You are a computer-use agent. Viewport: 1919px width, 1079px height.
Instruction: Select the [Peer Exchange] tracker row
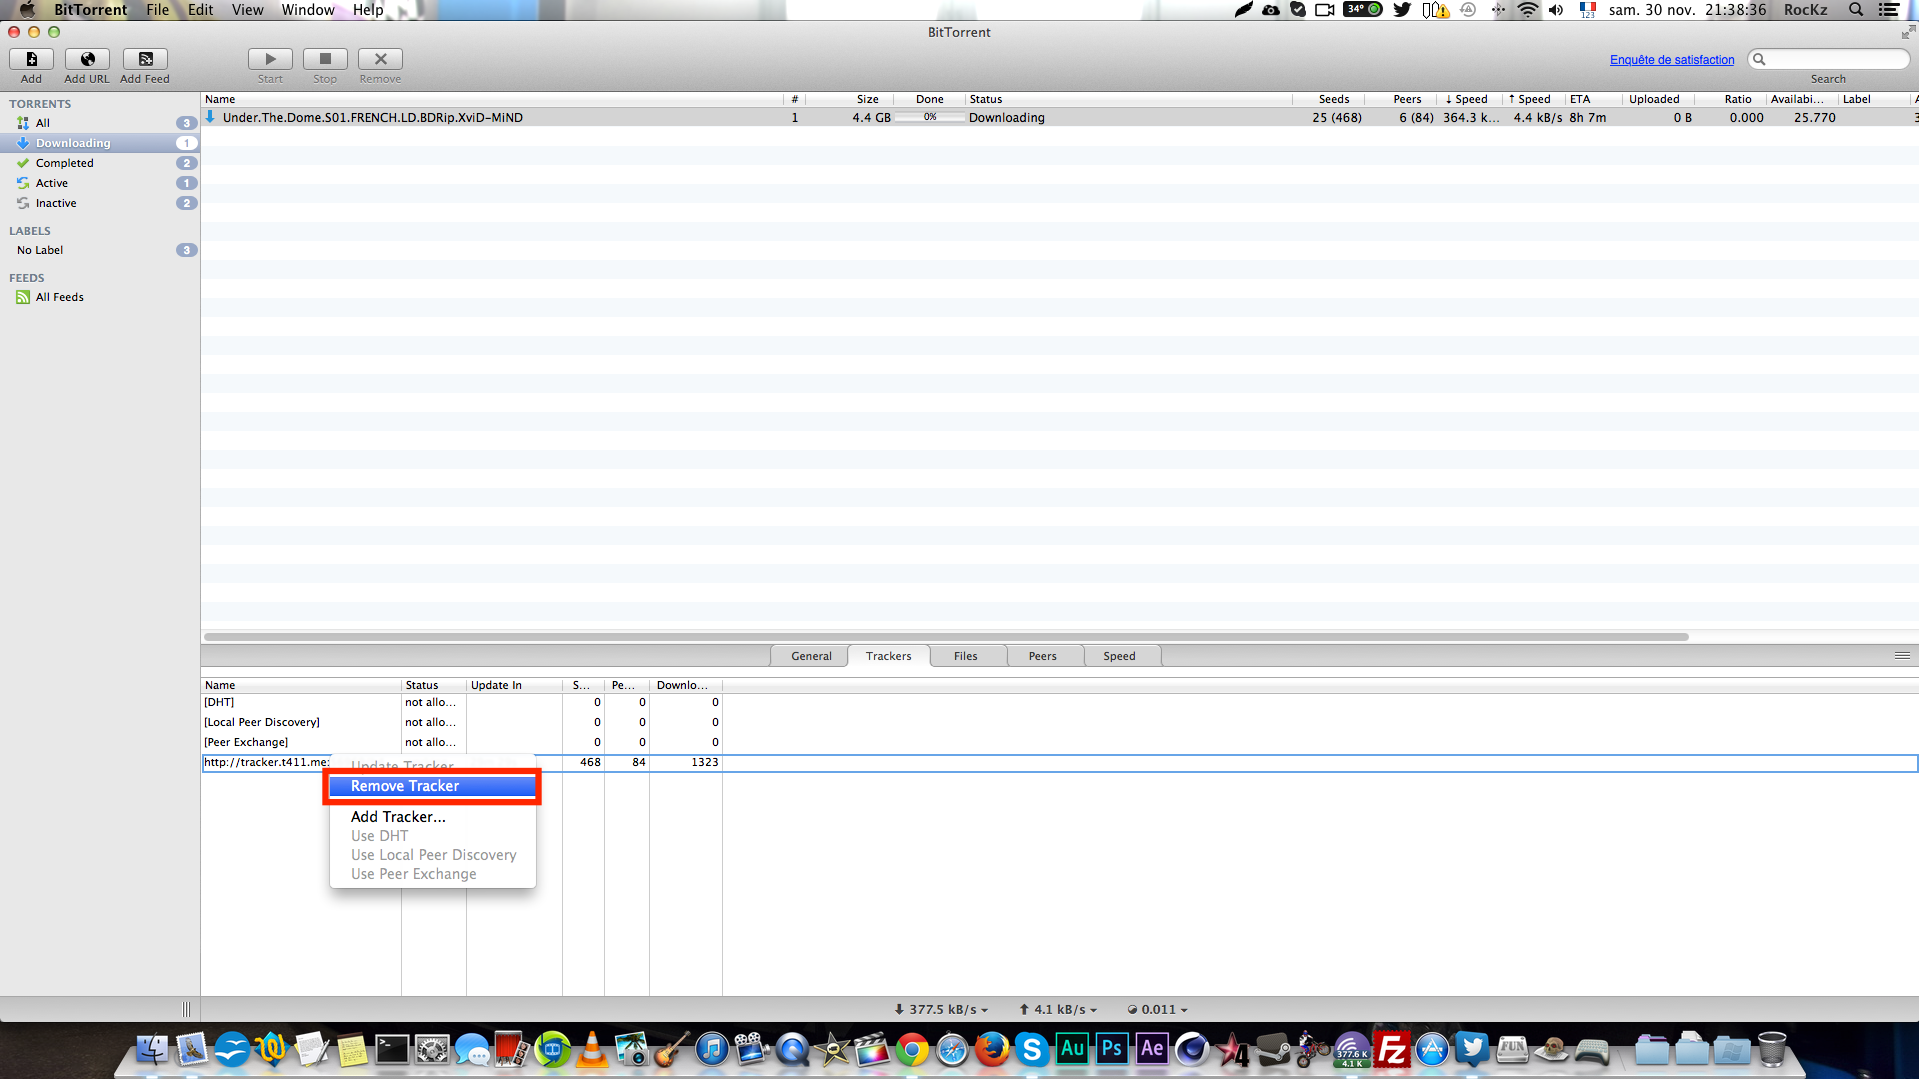(x=1059, y=742)
